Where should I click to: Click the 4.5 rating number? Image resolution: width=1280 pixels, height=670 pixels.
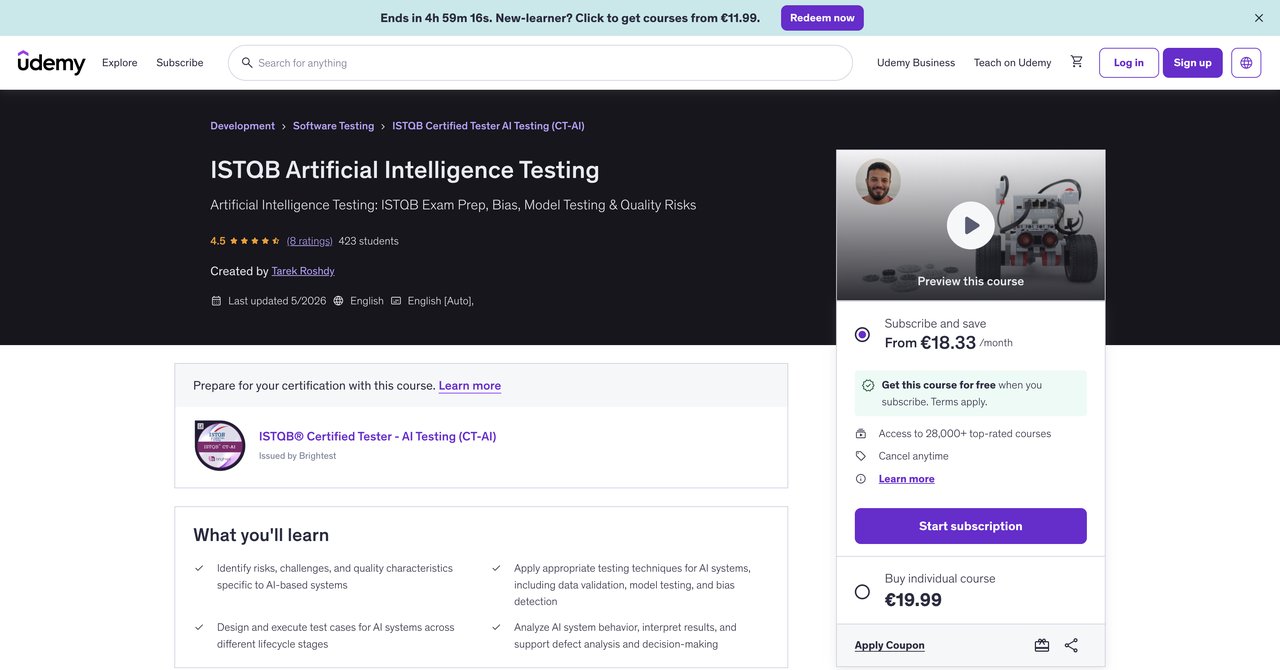click(218, 241)
